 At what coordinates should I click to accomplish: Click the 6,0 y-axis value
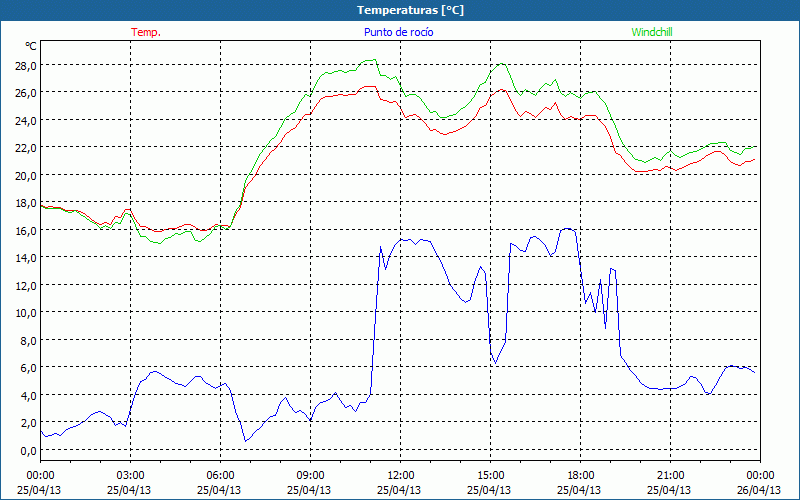tap(29, 368)
